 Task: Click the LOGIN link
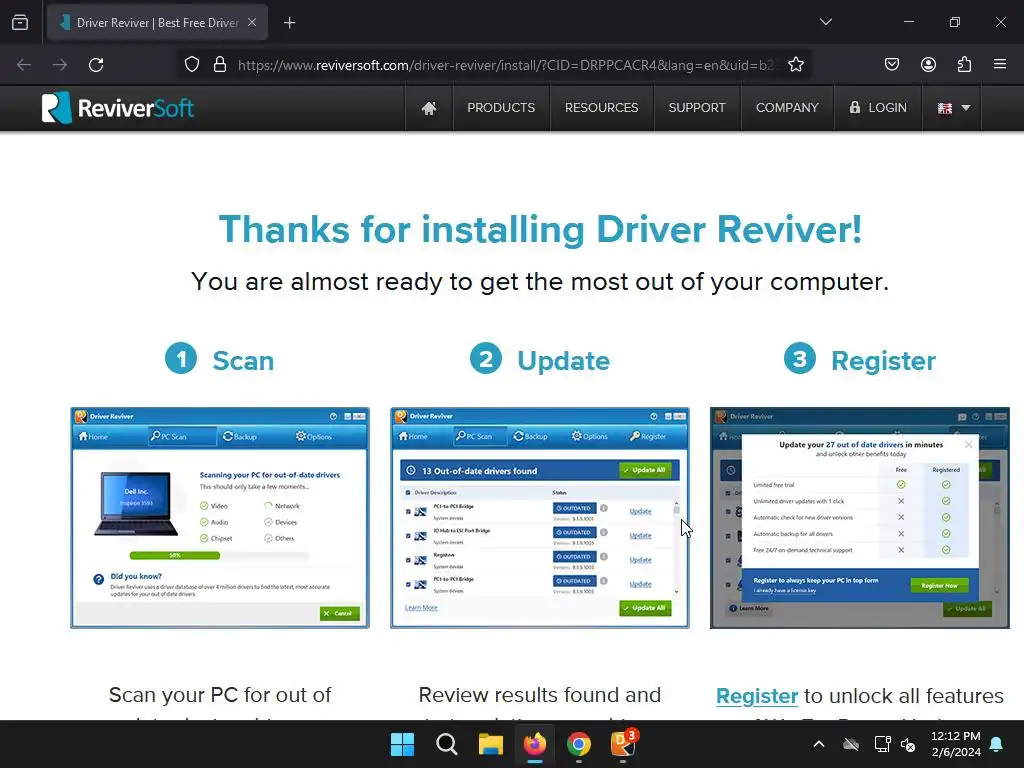pos(878,108)
